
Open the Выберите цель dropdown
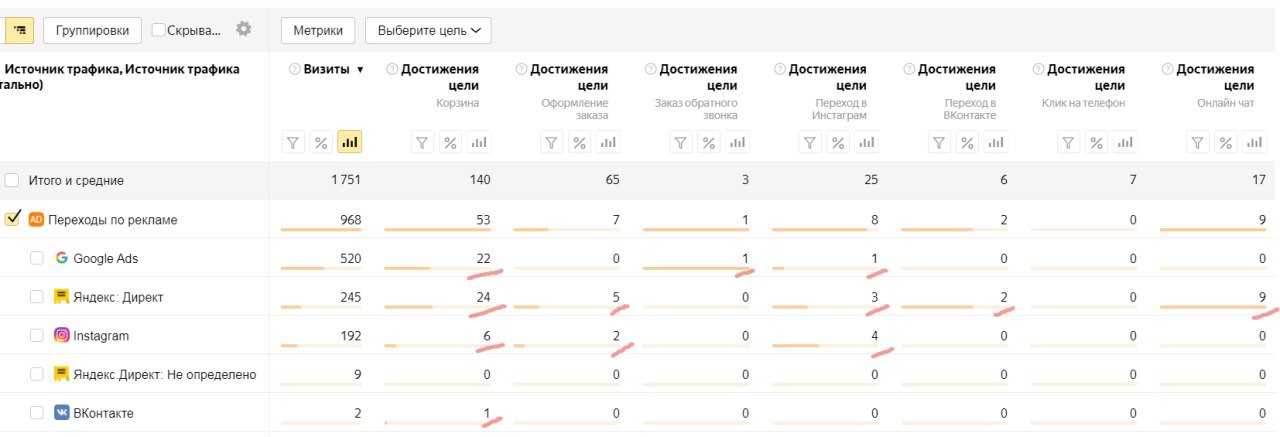coord(428,30)
